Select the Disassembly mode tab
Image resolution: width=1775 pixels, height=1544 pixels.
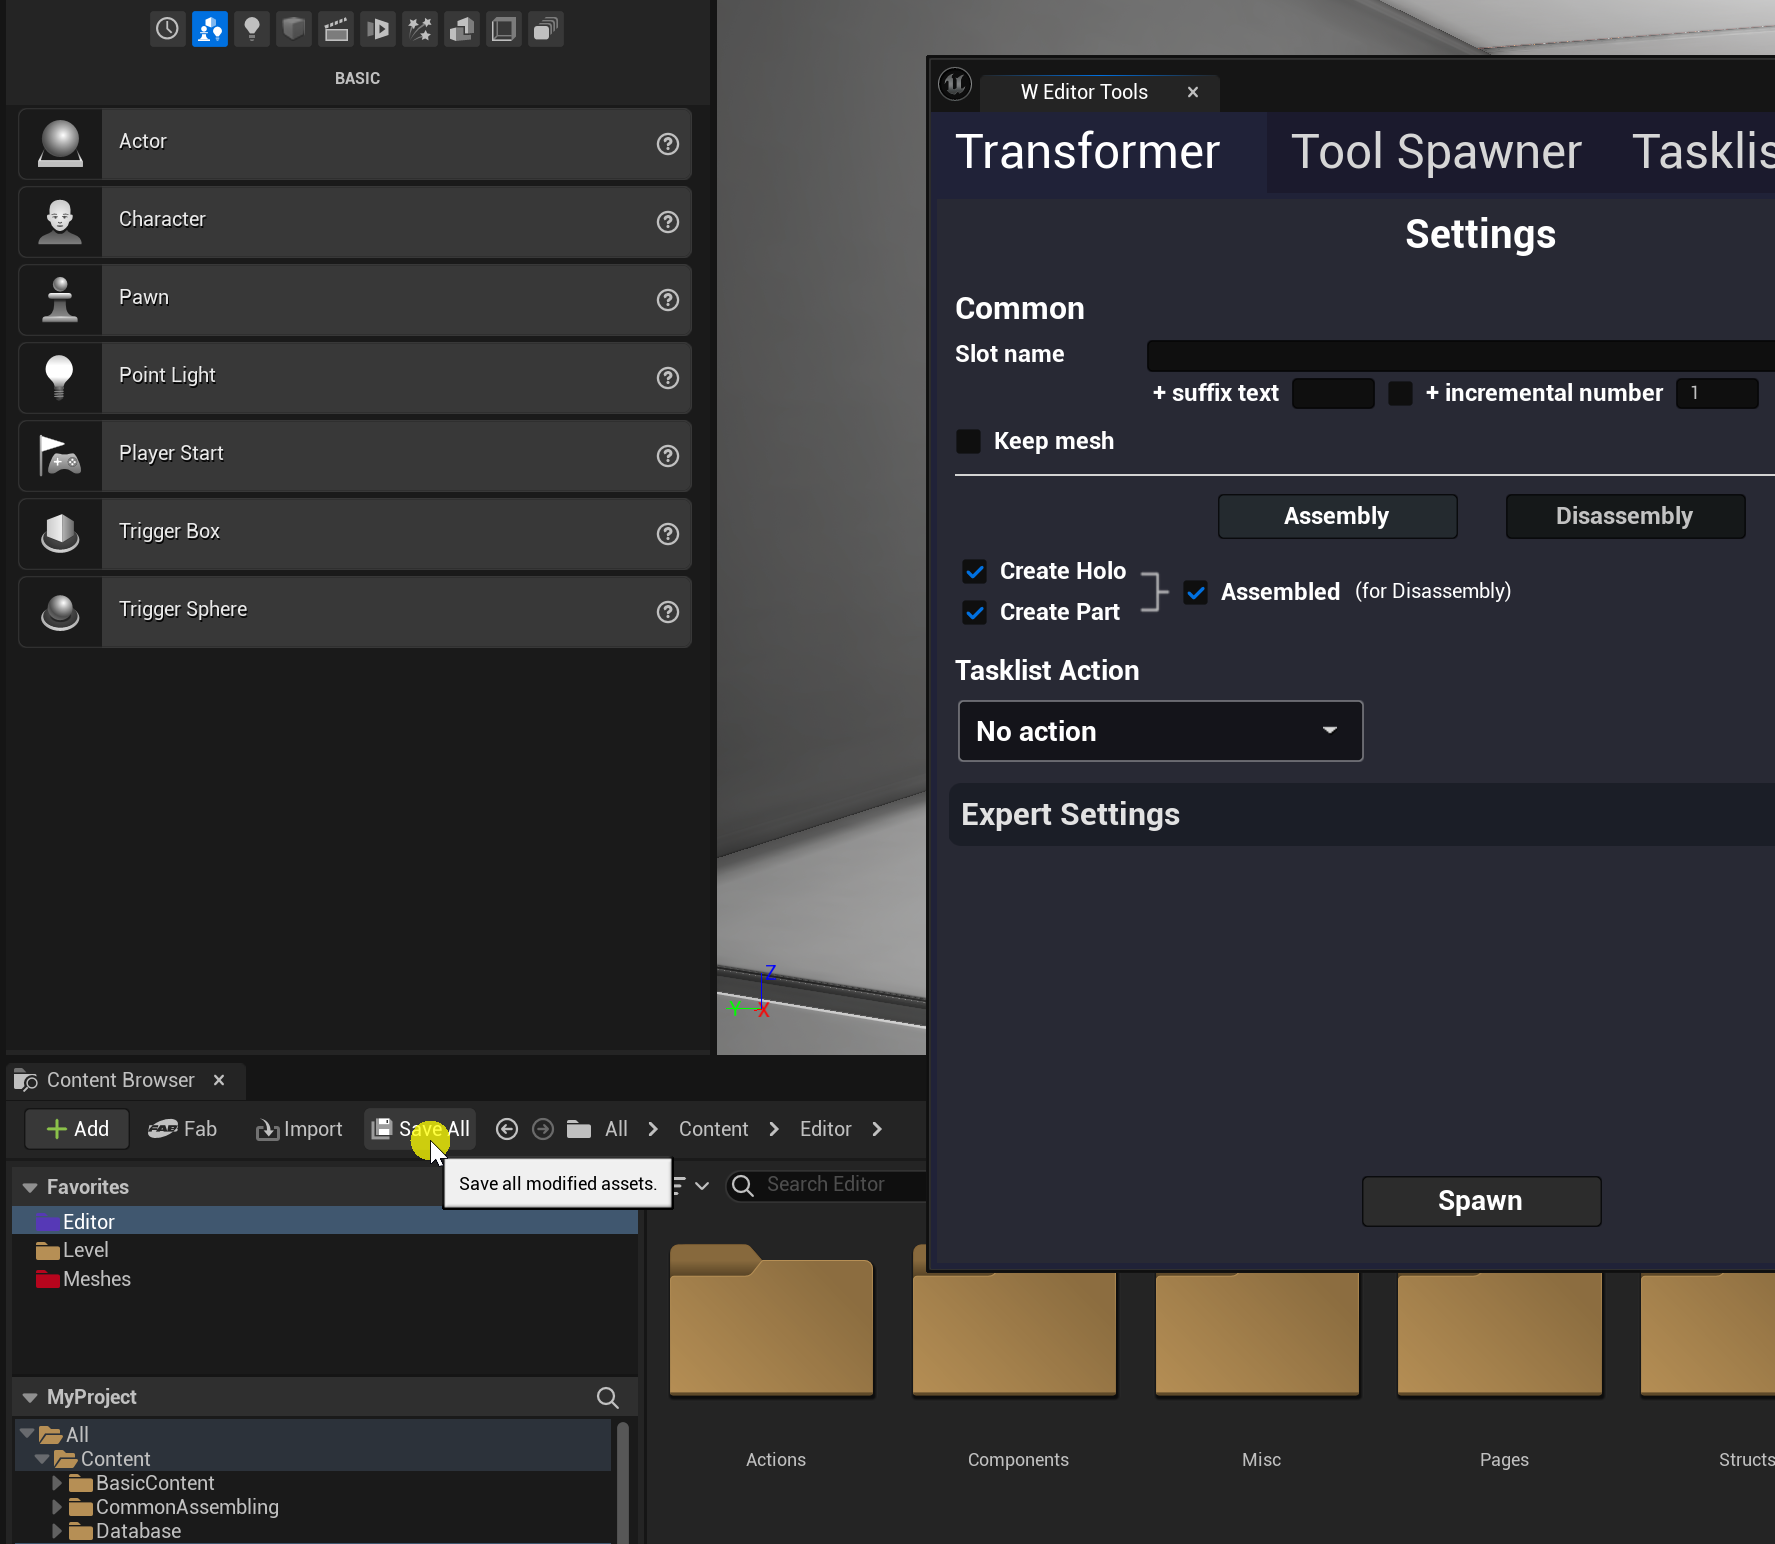(1624, 516)
